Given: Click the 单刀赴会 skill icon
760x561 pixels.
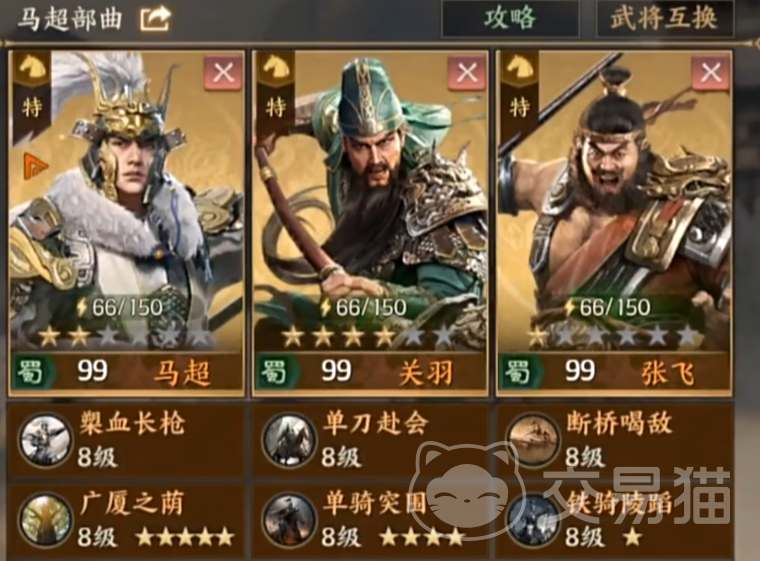Looking at the screenshot, I should point(289,440).
